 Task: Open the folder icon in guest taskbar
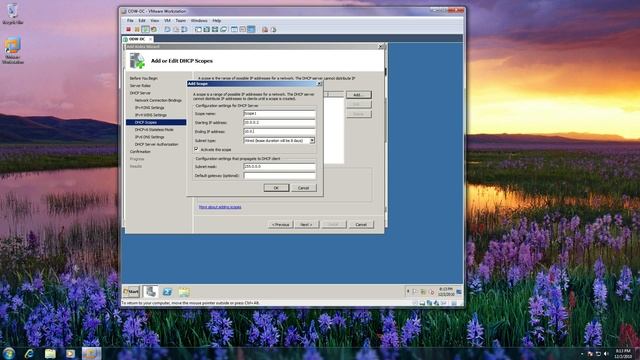click(184, 292)
